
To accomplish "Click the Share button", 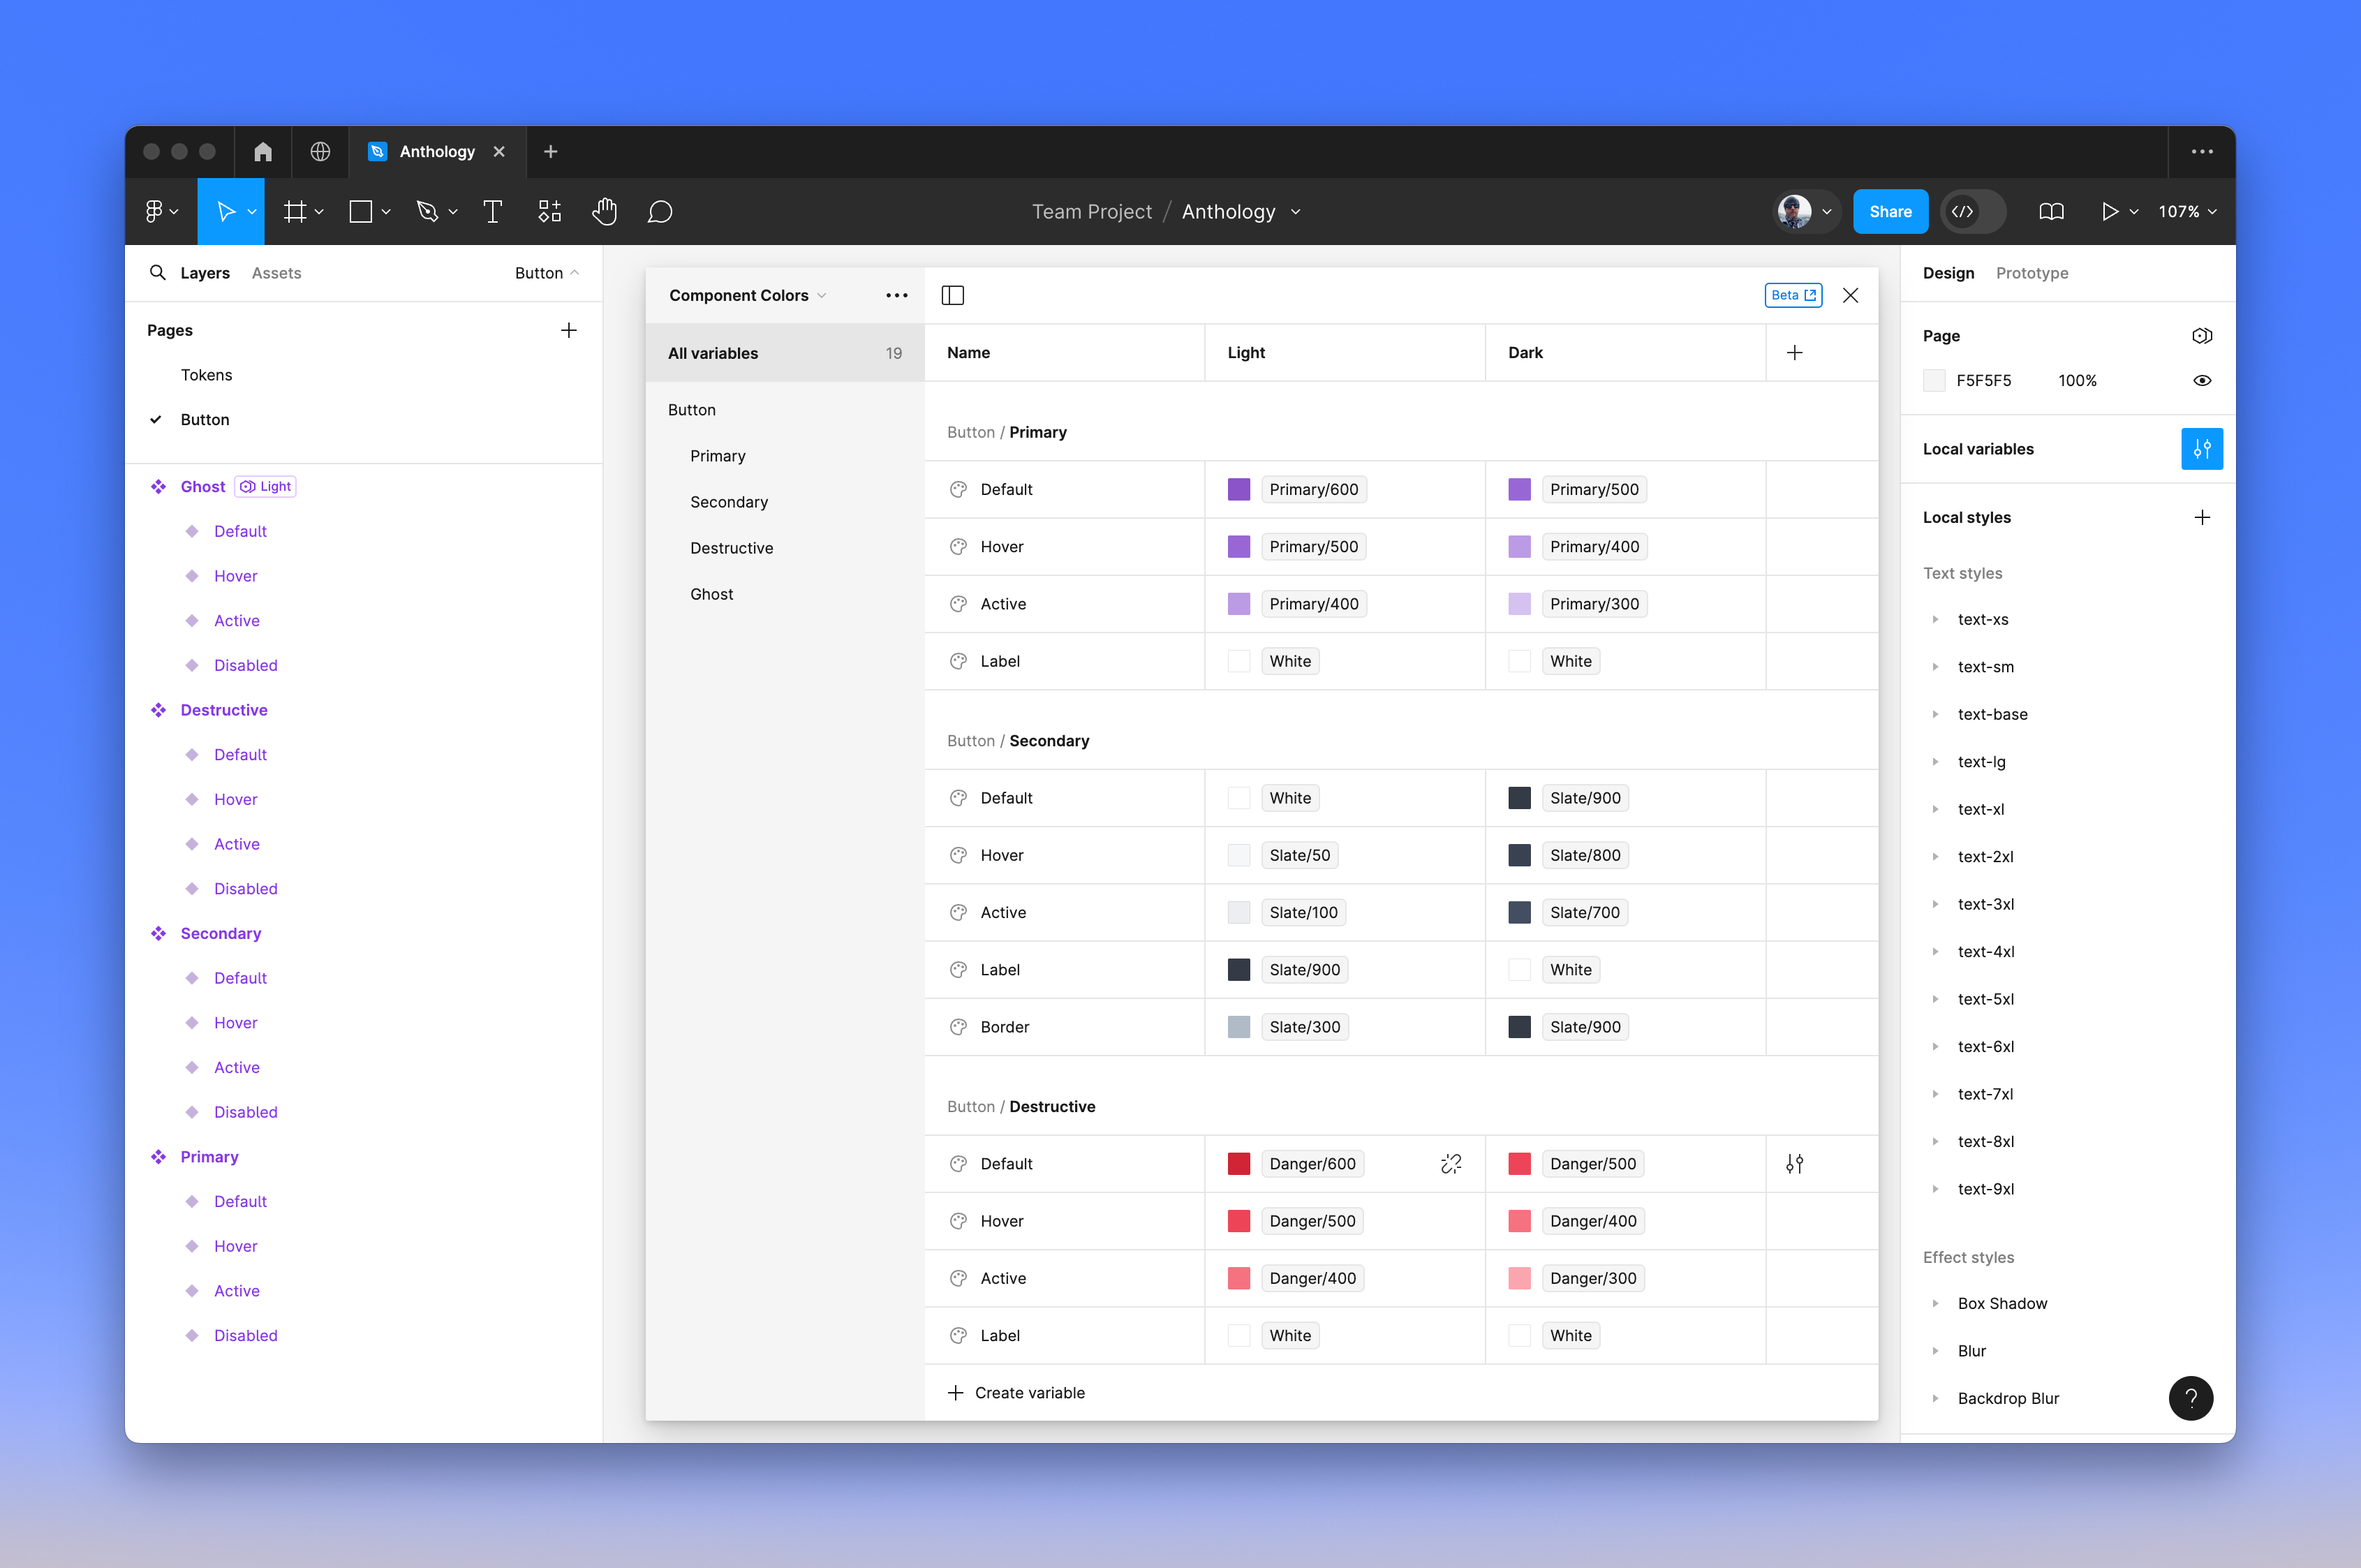I will click(x=1889, y=211).
